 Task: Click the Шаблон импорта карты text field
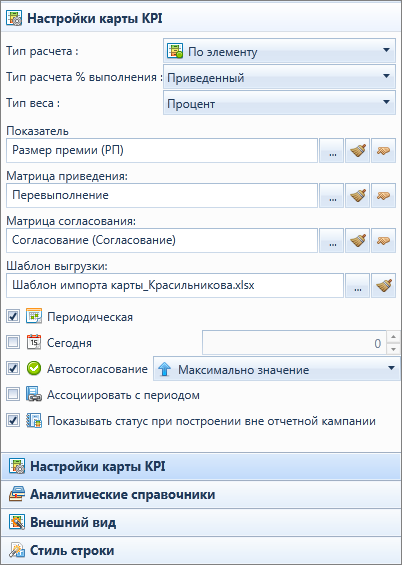pyautogui.click(x=175, y=286)
